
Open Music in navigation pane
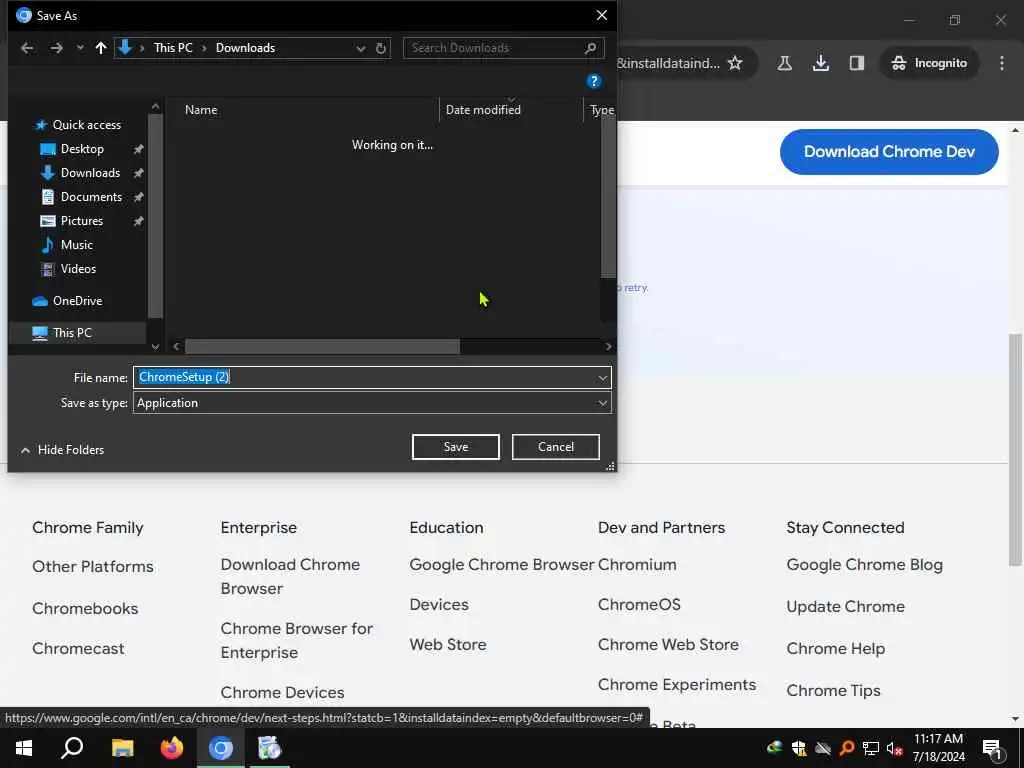(76, 245)
